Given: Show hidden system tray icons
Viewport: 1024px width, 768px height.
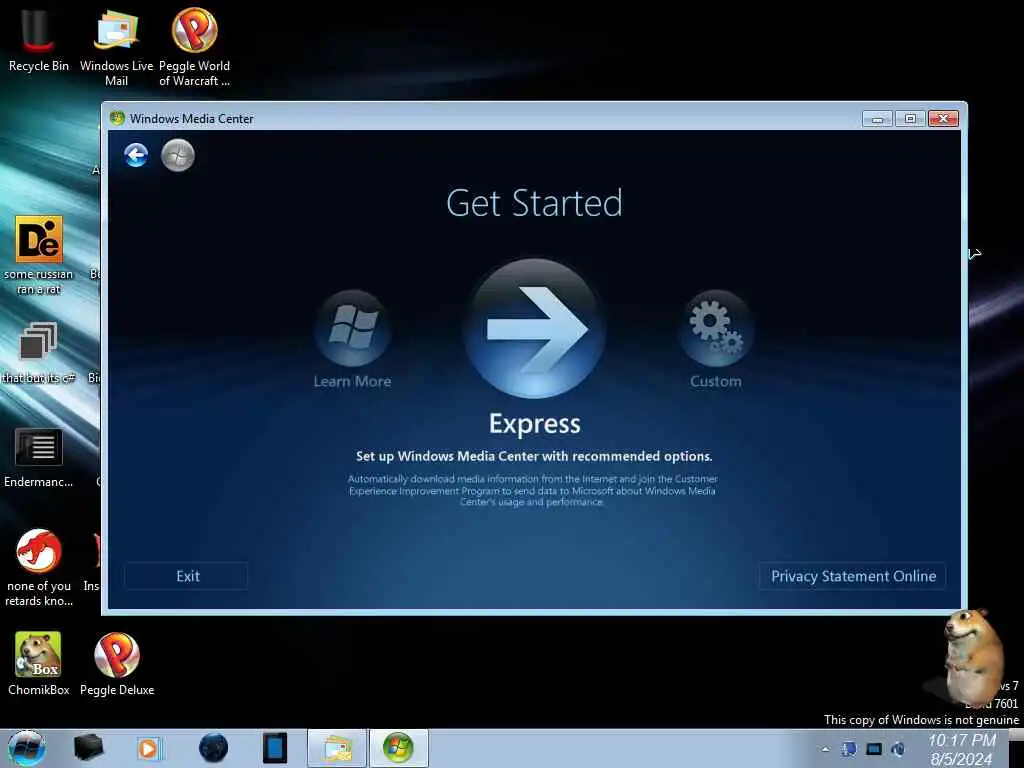Looking at the screenshot, I should tap(826, 750).
